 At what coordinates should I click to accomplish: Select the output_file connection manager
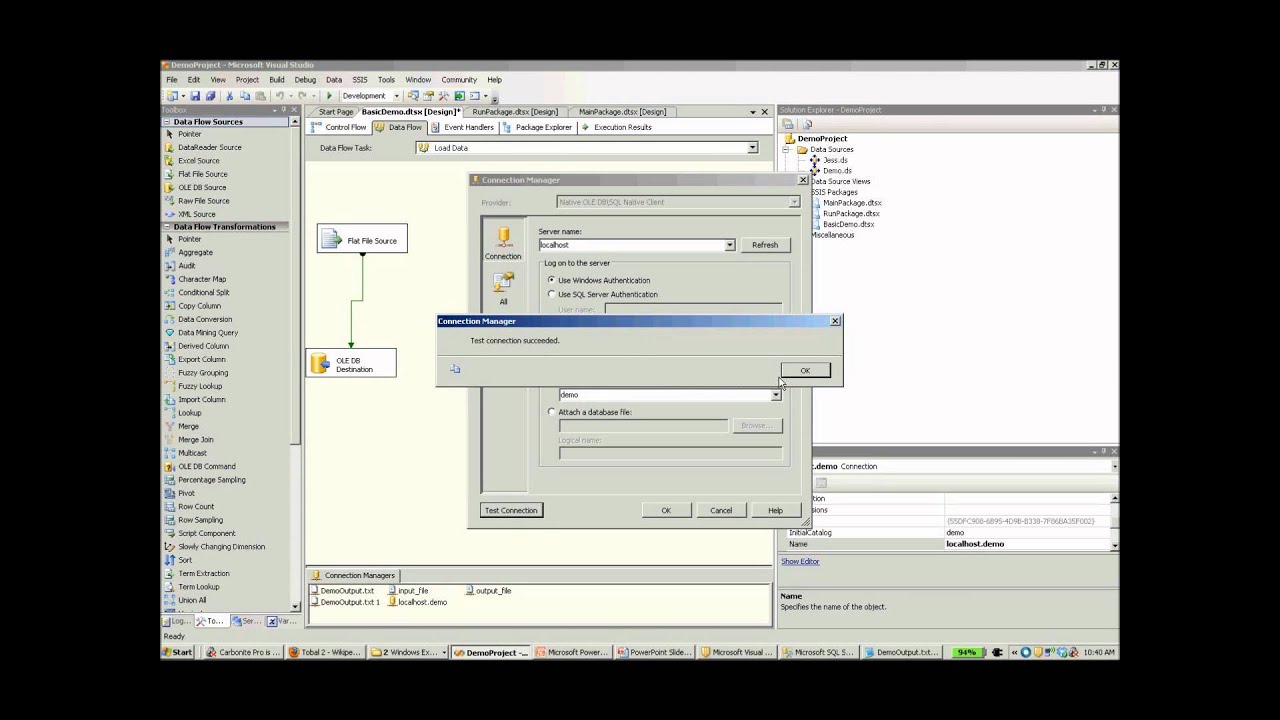[489, 591]
